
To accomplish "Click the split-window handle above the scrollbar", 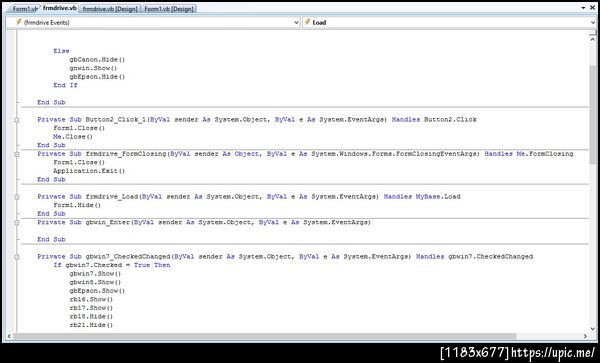I will click(593, 33).
